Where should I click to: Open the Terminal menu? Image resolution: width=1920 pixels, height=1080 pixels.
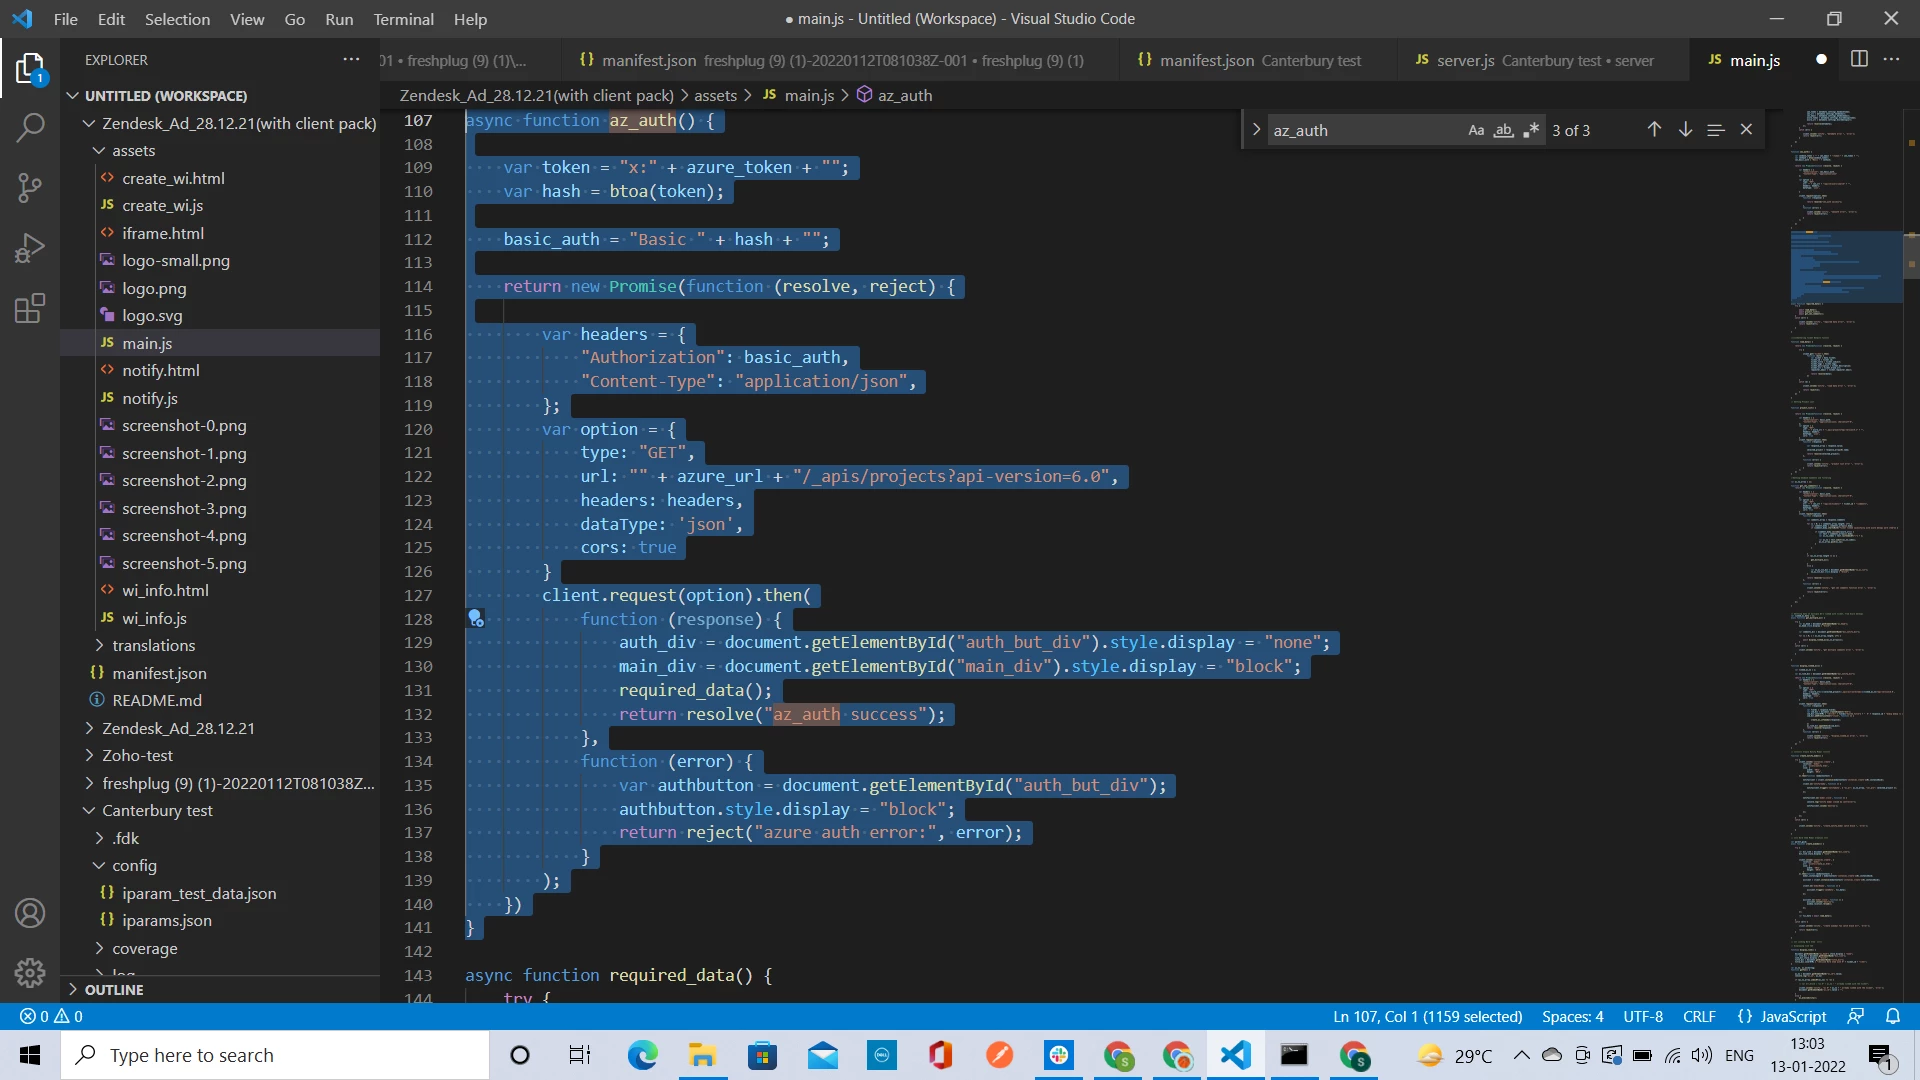tap(403, 19)
